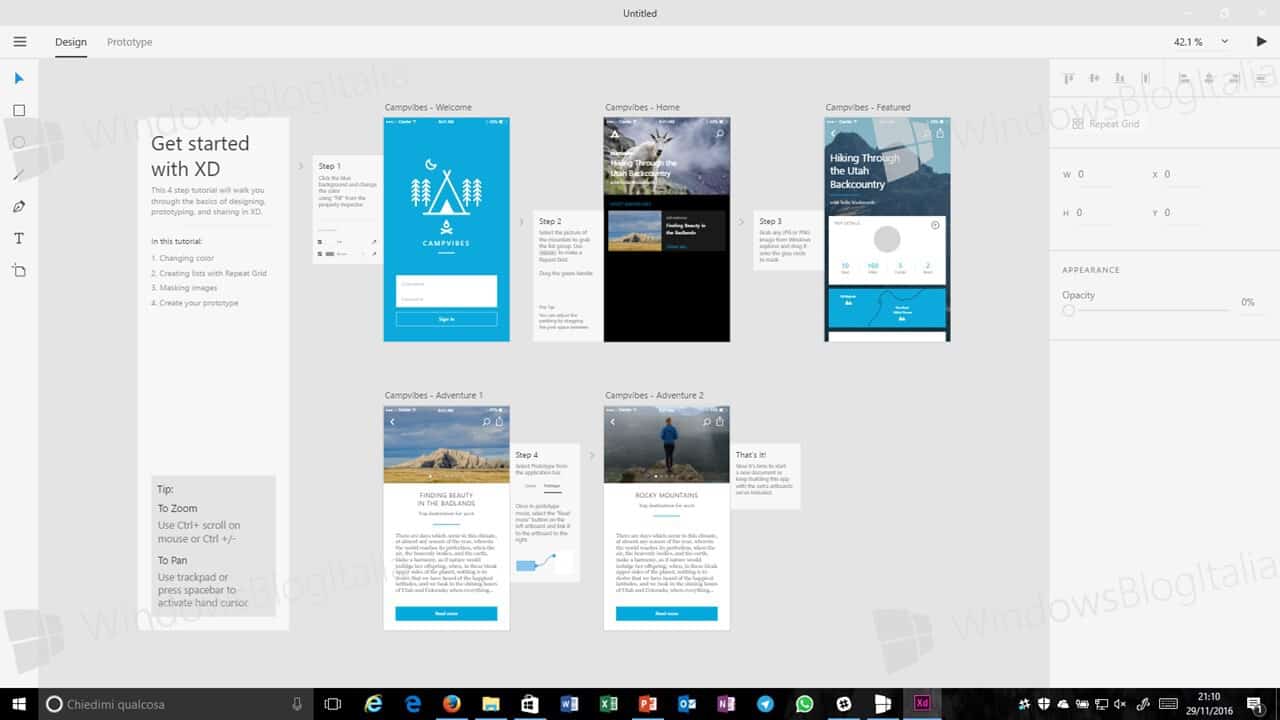Select the Artboard tool

19,271
